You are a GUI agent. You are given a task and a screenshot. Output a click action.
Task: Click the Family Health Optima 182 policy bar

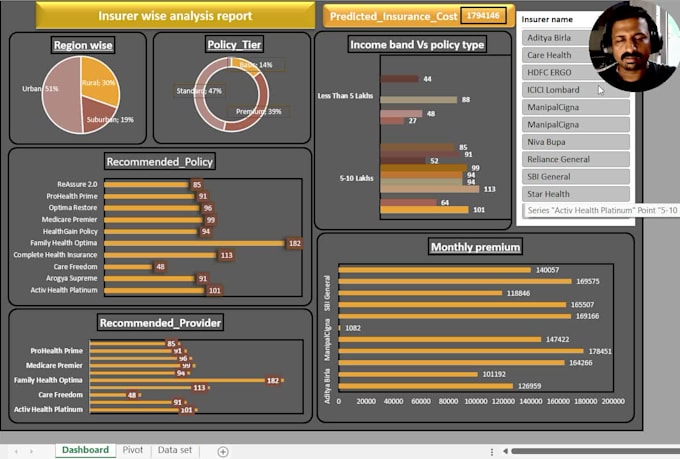click(x=194, y=243)
